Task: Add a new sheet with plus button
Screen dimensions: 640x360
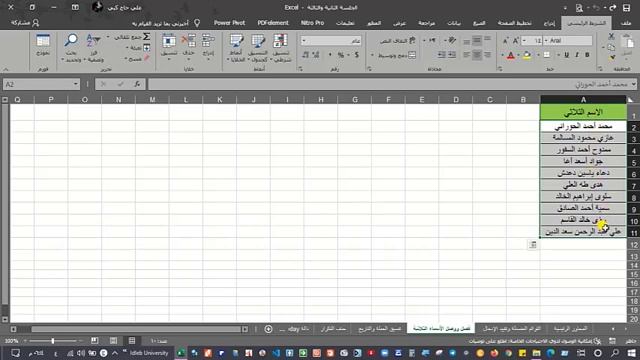Action: click(268, 329)
